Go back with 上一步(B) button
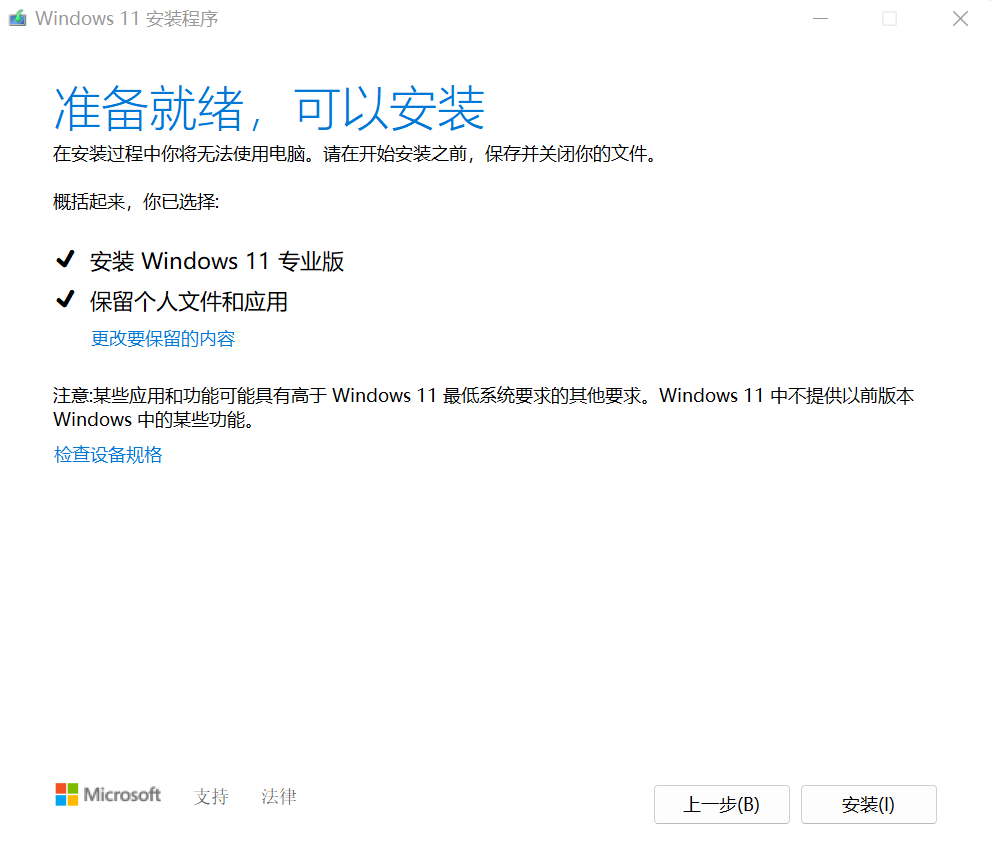This screenshot has width=991, height=859. (x=722, y=804)
